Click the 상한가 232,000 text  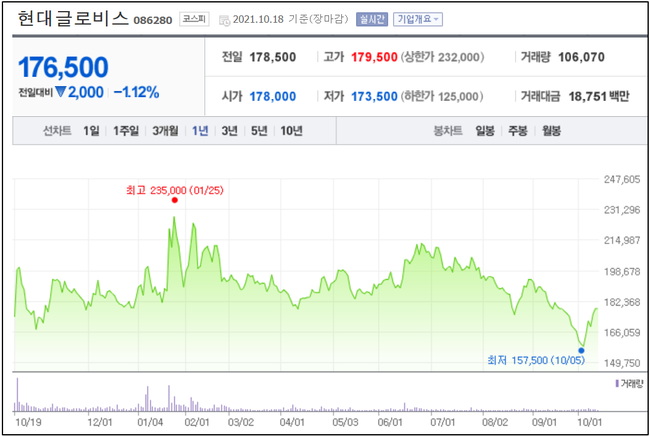point(442,57)
